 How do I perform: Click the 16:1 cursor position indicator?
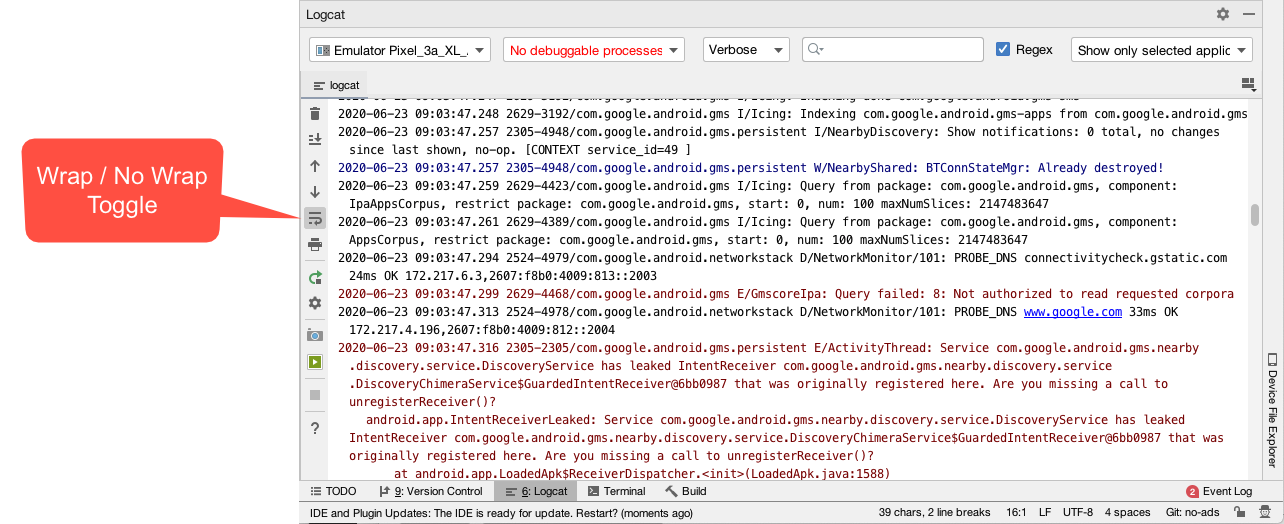click(1016, 512)
